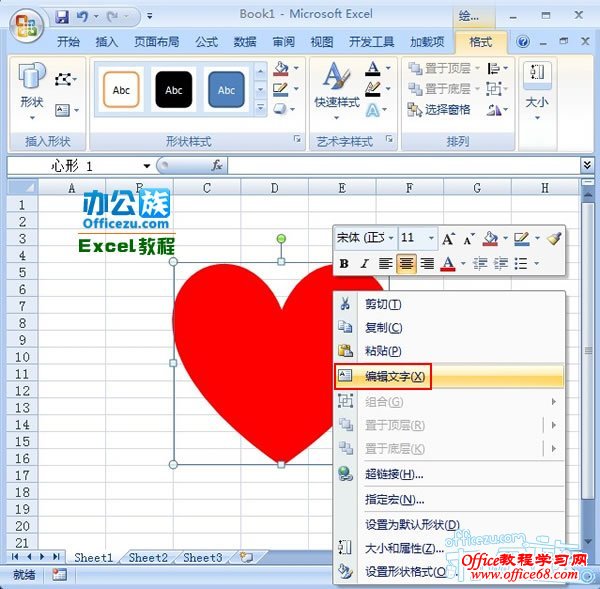Viewport: 600px width, 589px height.
Task: Choose 剪切(T) in the context menu
Action: point(449,304)
